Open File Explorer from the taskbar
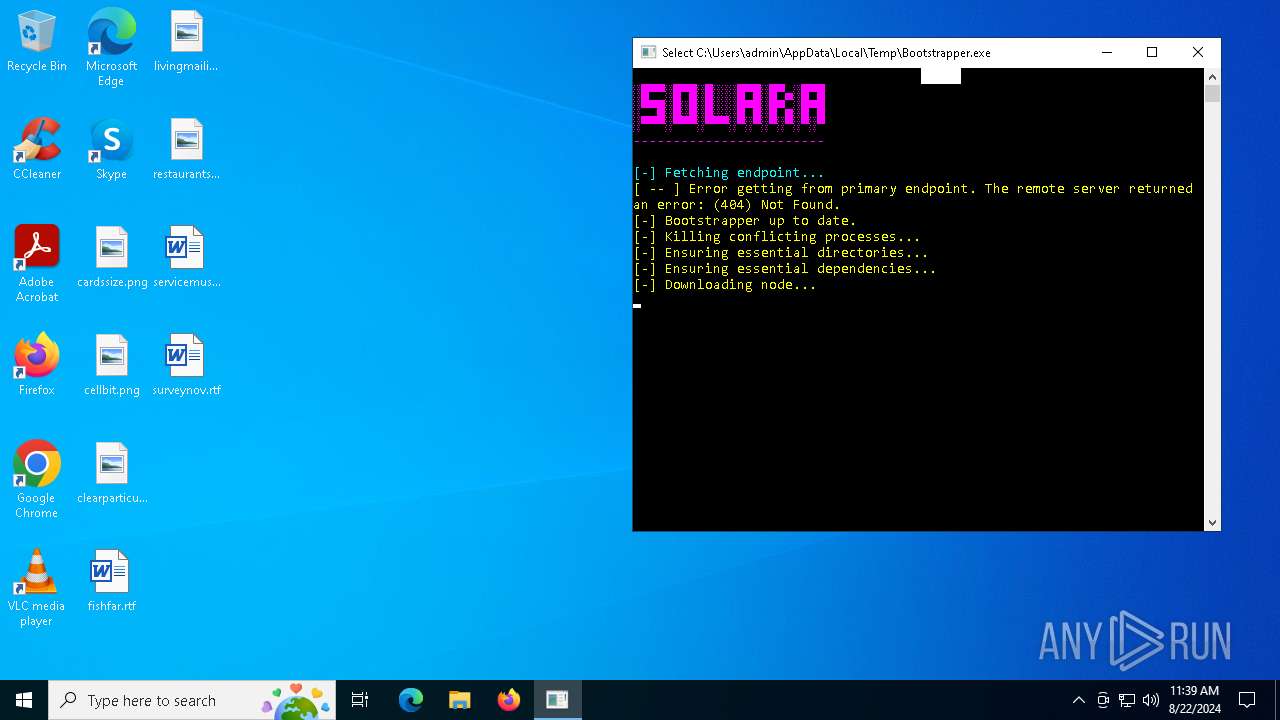The height and width of the screenshot is (720, 1280). pos(460,700)
